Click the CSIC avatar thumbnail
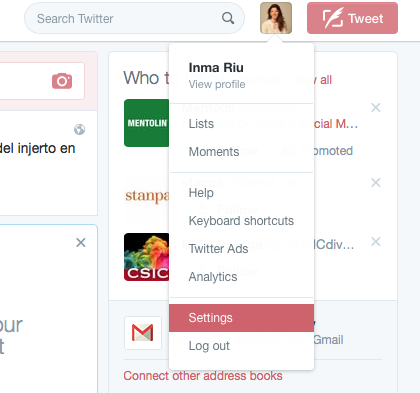Viewport: 420px width, 393px height. (147, 257)
